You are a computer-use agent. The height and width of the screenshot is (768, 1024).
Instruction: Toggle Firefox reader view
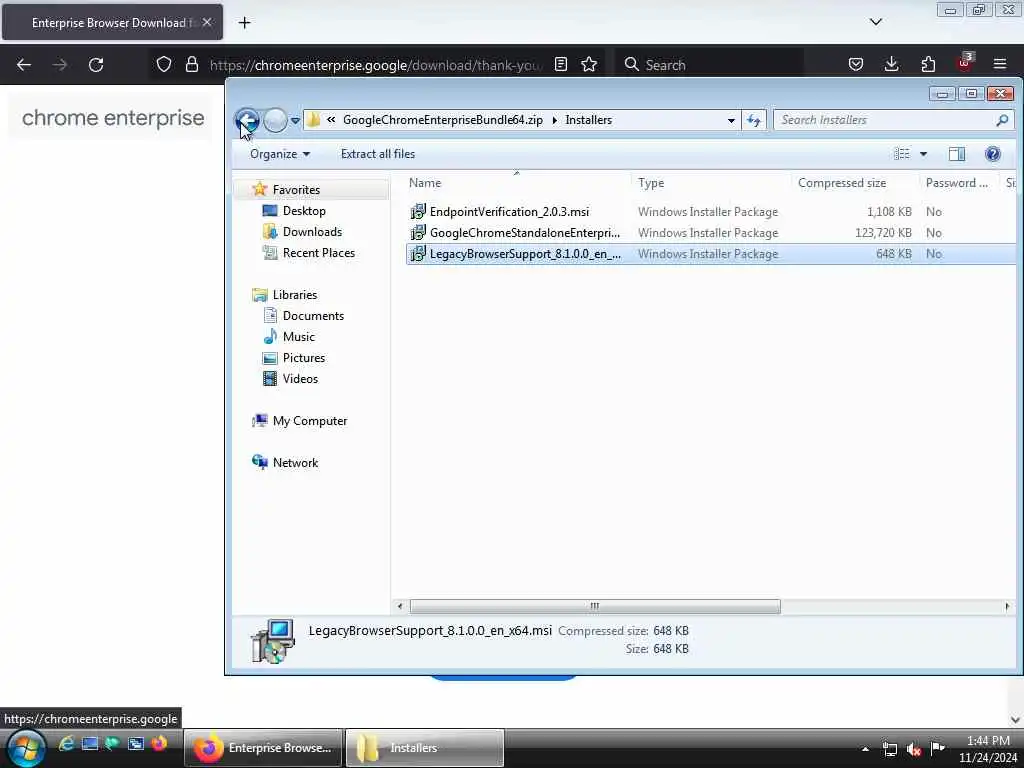click(560, 64)
